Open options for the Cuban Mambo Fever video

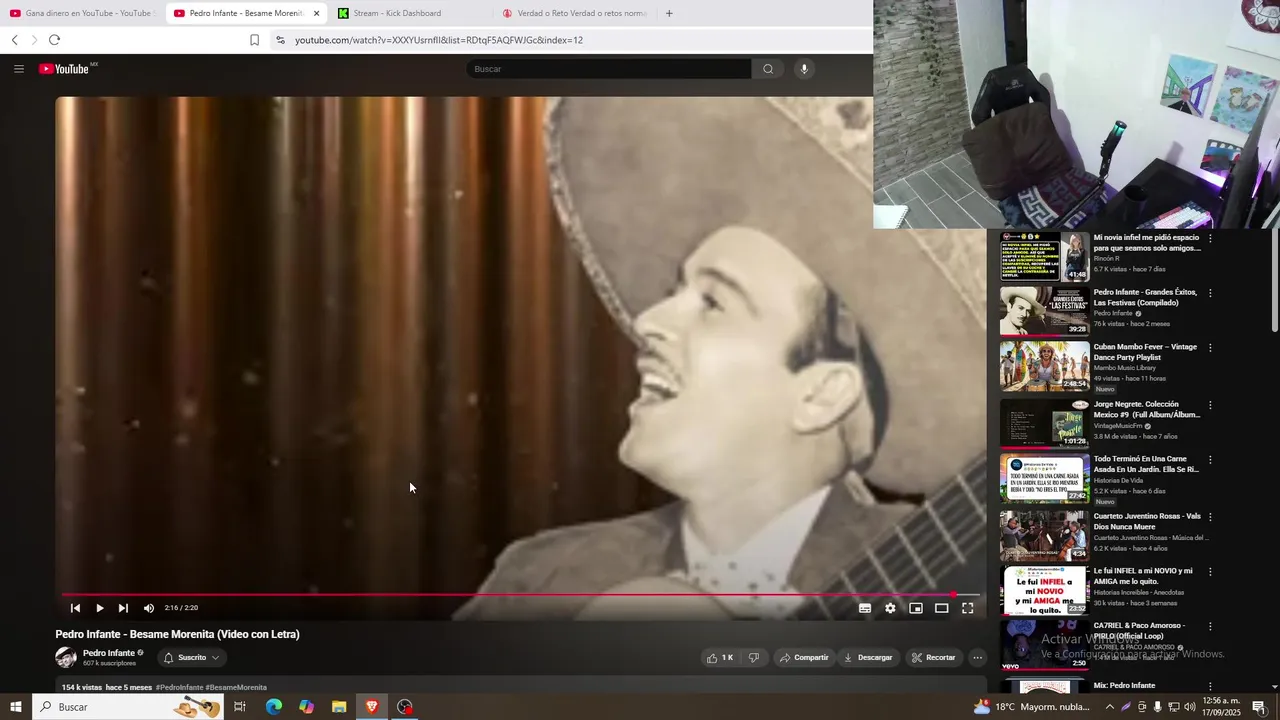click(1210, 348)
